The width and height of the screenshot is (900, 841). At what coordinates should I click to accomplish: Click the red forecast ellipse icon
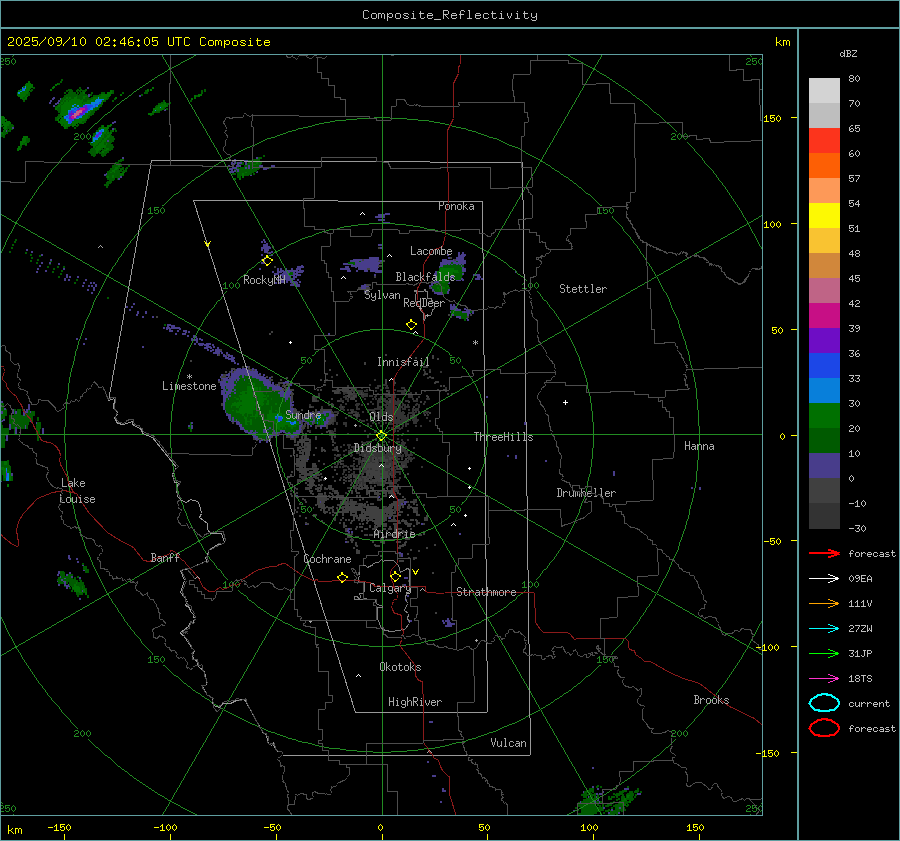pyautogui.click(x=824, y=728)
